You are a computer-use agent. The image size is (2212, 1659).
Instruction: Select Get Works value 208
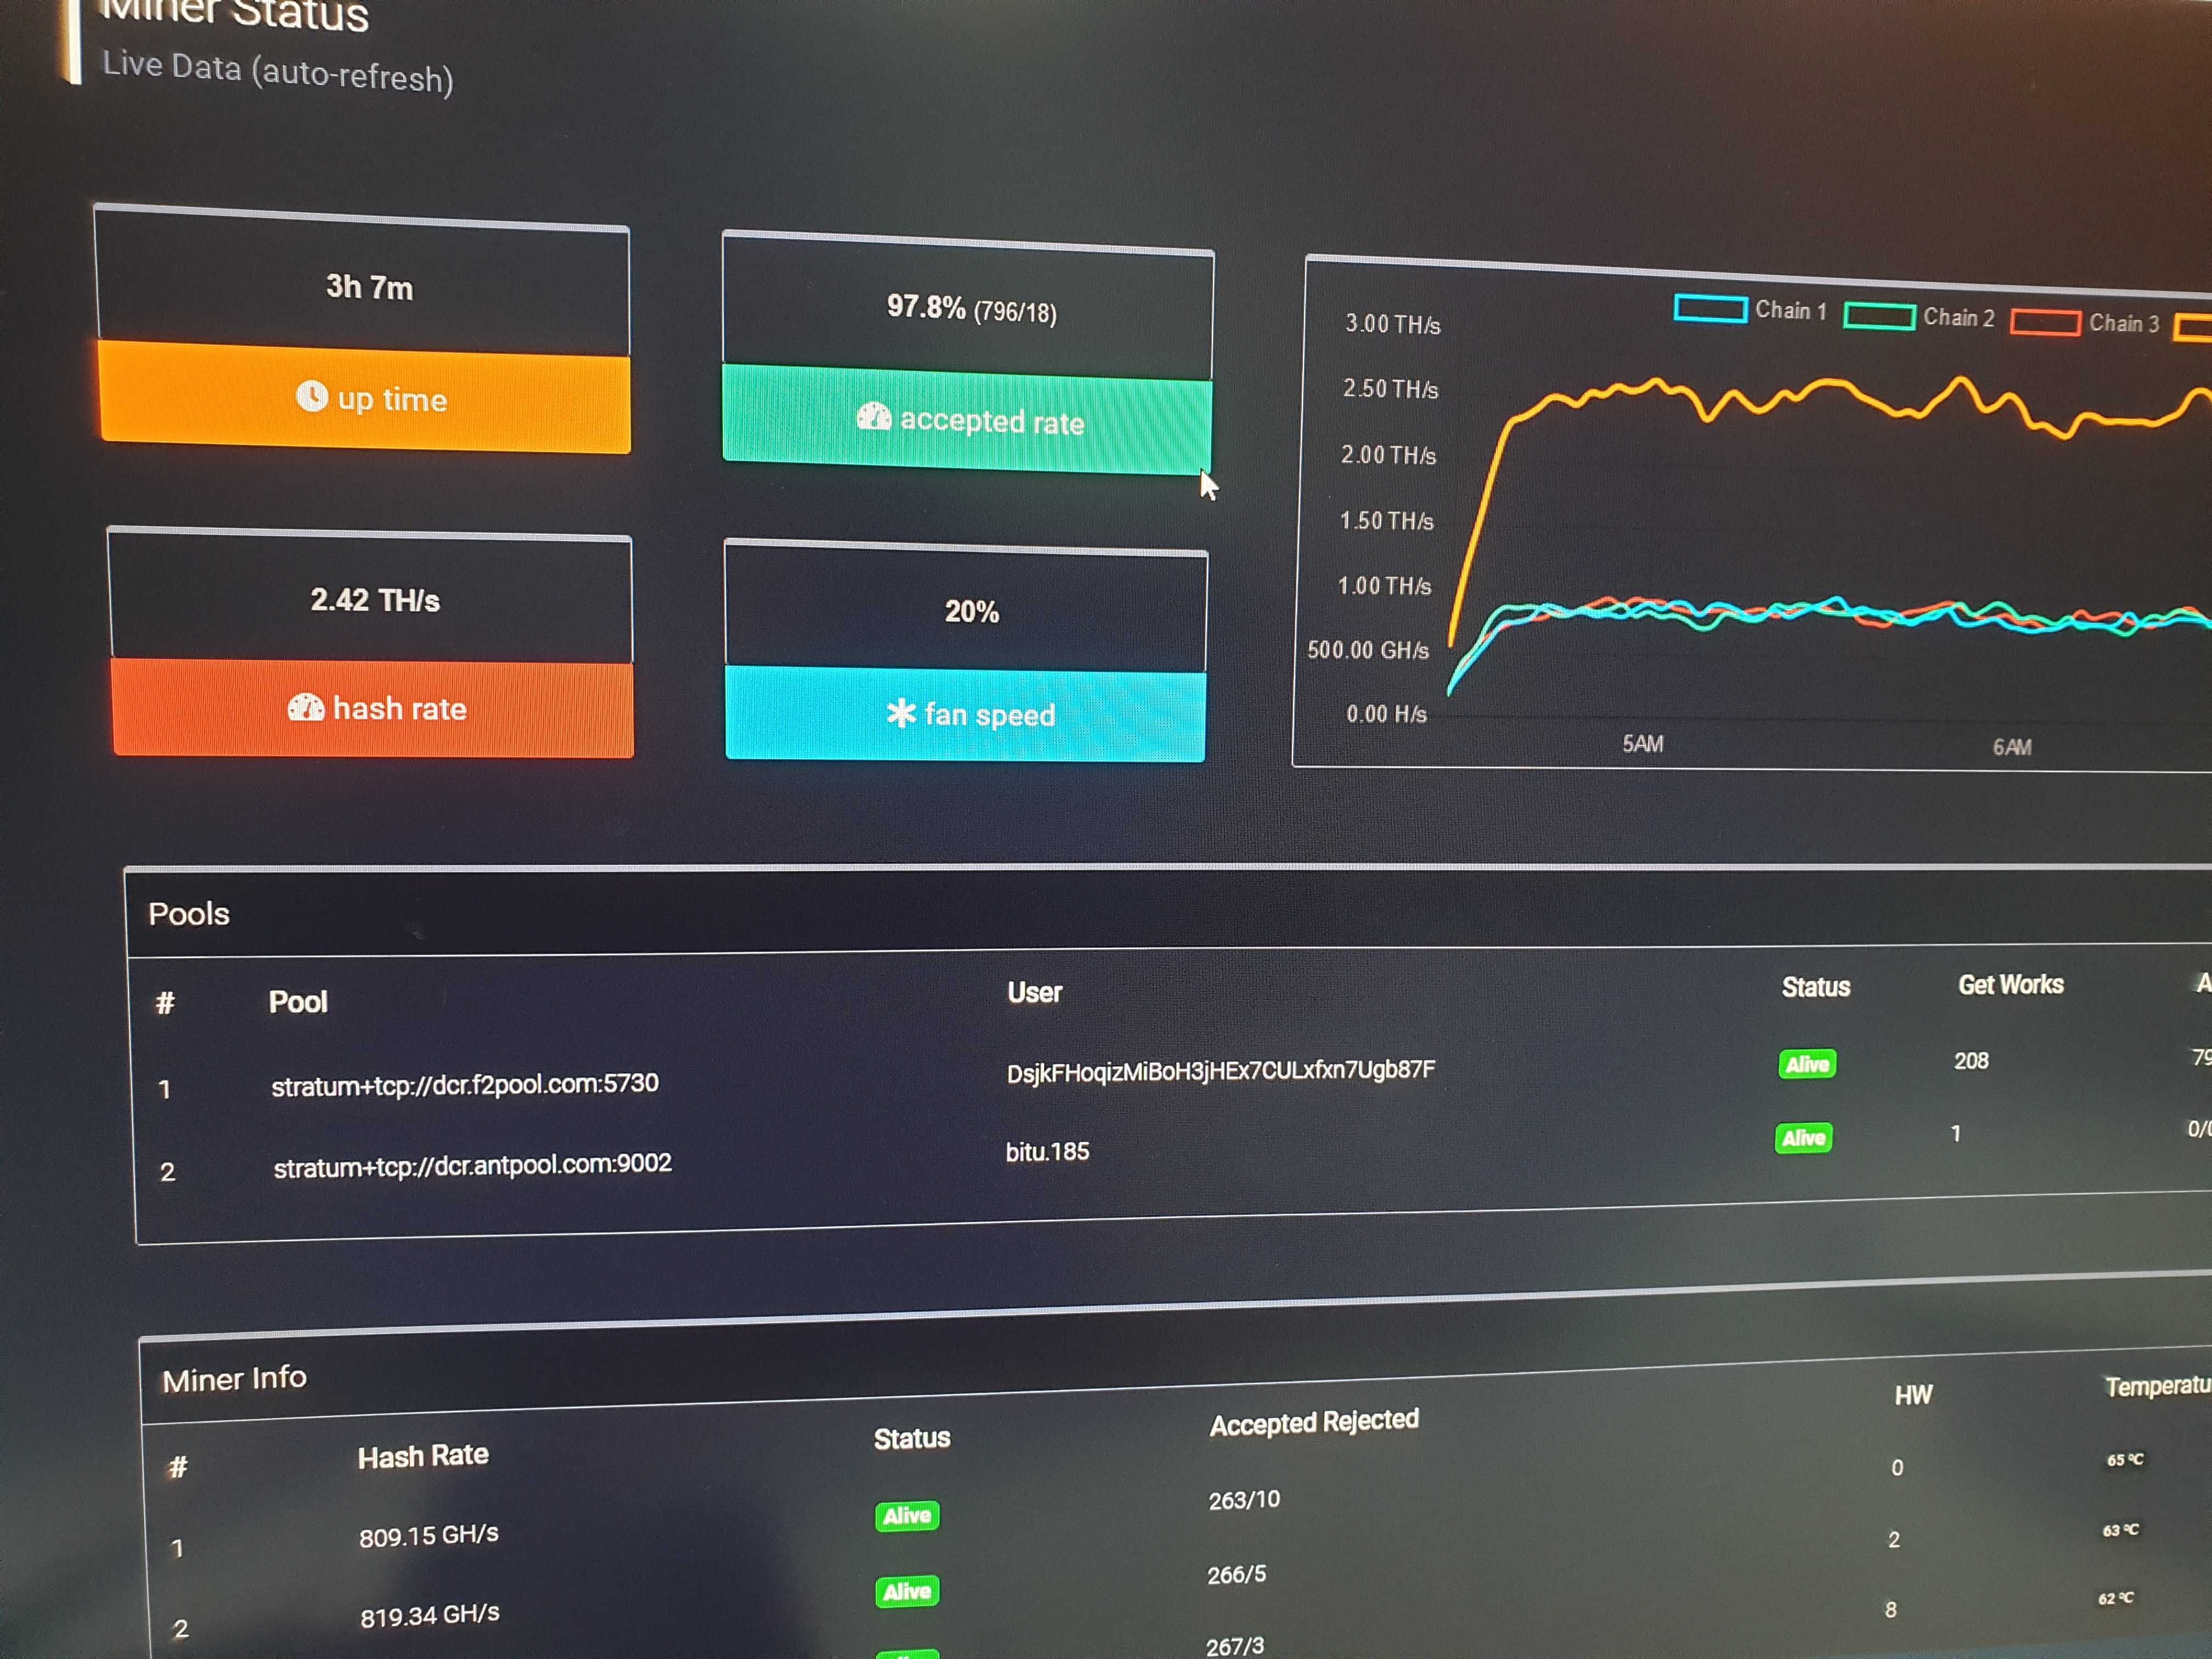pyautogui.click(x=1971, y=1060)
